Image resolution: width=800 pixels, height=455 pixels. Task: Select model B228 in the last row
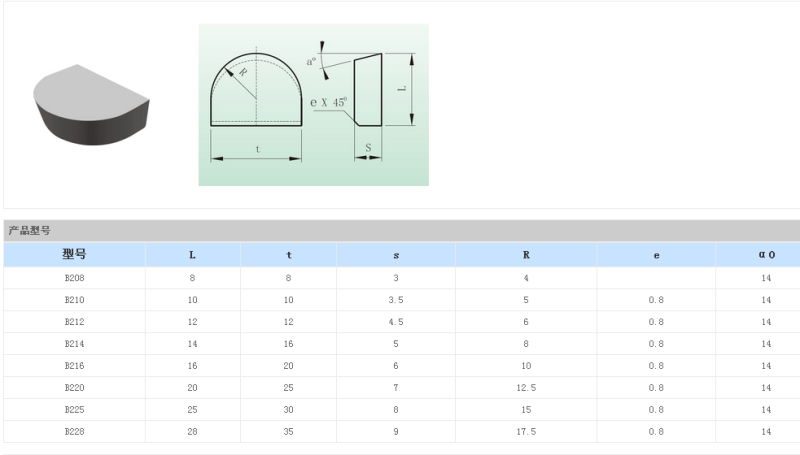[74, 432]
